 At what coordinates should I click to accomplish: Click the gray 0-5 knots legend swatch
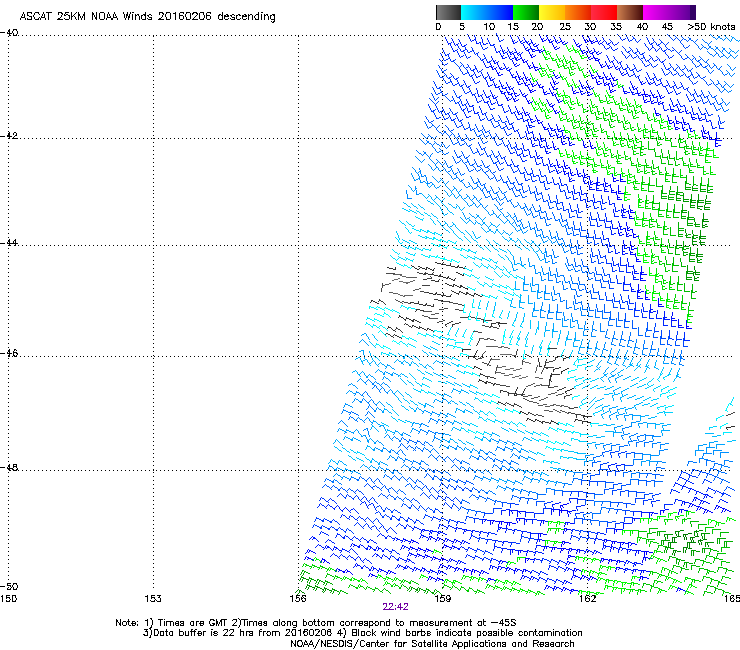coord(448,12)
